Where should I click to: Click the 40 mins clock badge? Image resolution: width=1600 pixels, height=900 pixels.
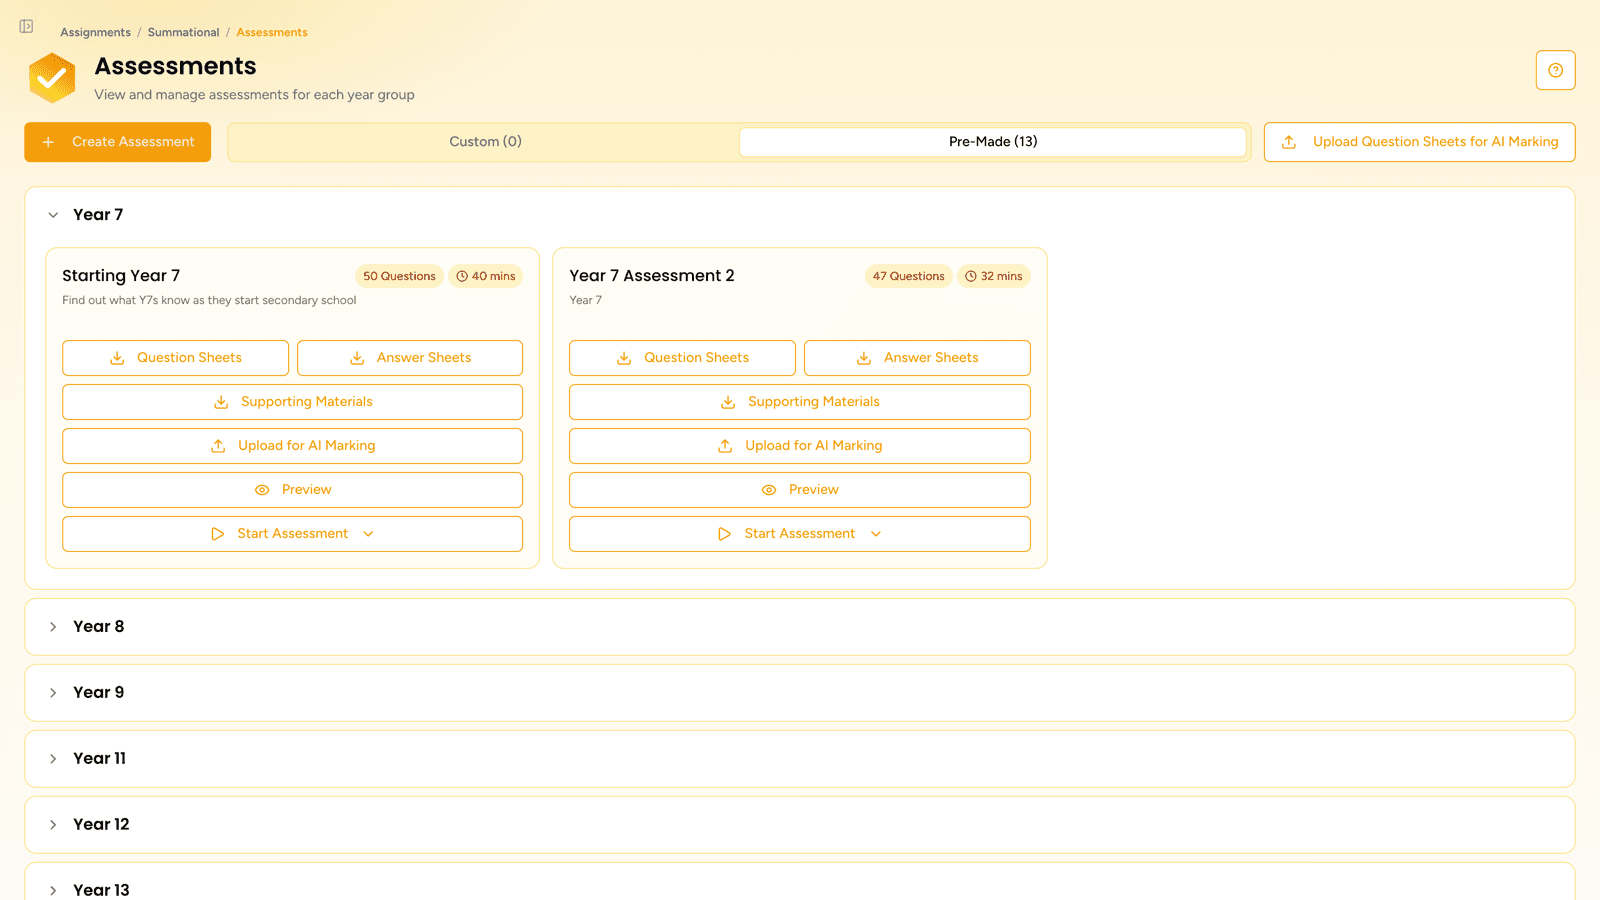coord(486,276)
